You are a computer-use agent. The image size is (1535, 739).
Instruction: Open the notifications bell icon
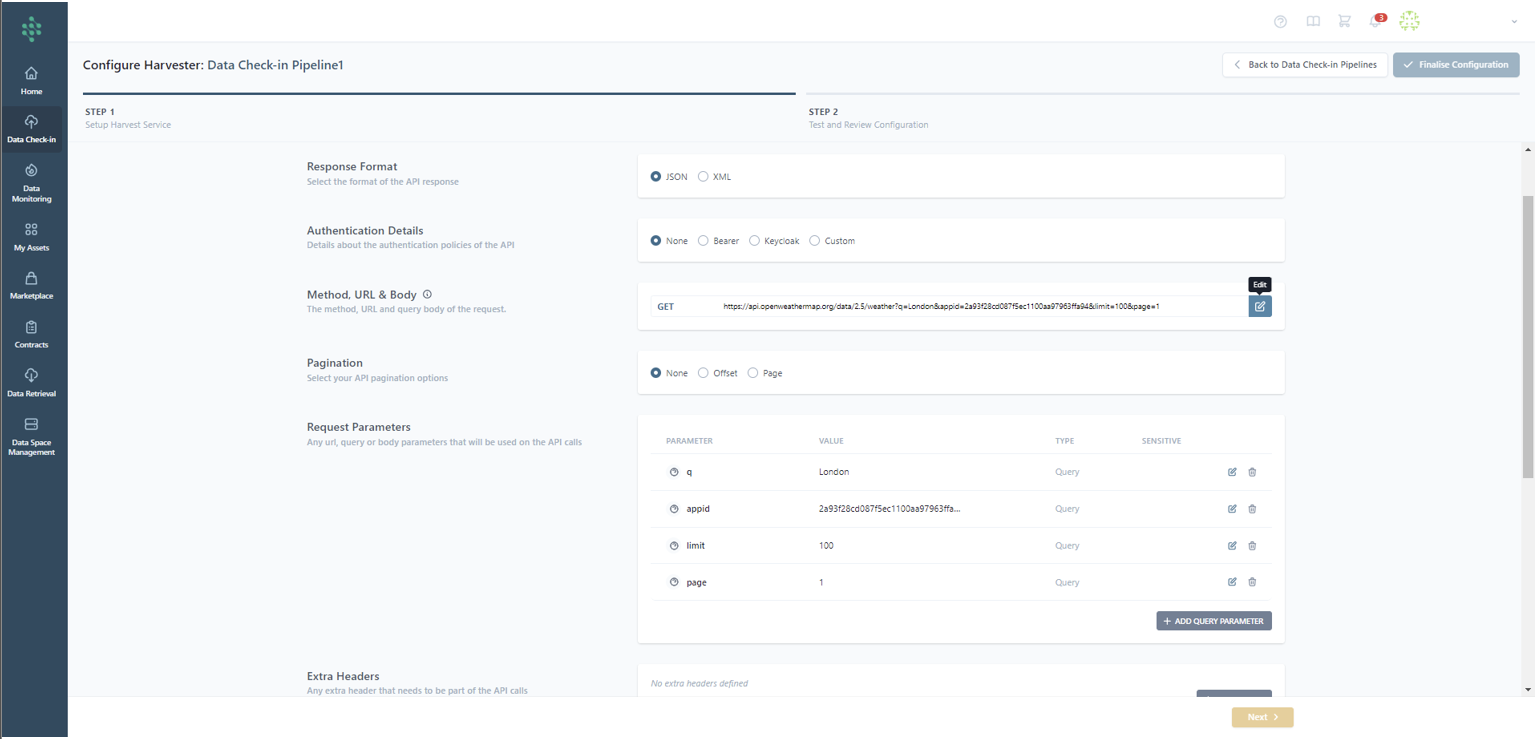pyautogui.click(x=1375, y=22)
